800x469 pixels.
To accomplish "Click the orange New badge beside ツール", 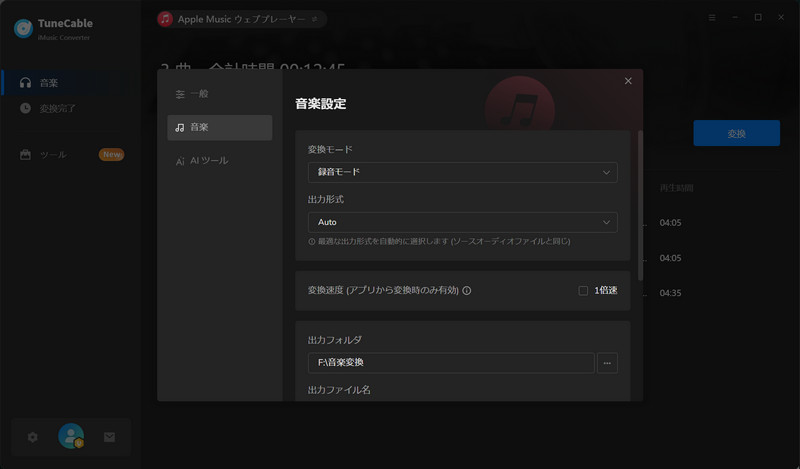I will tap(111, 154).
